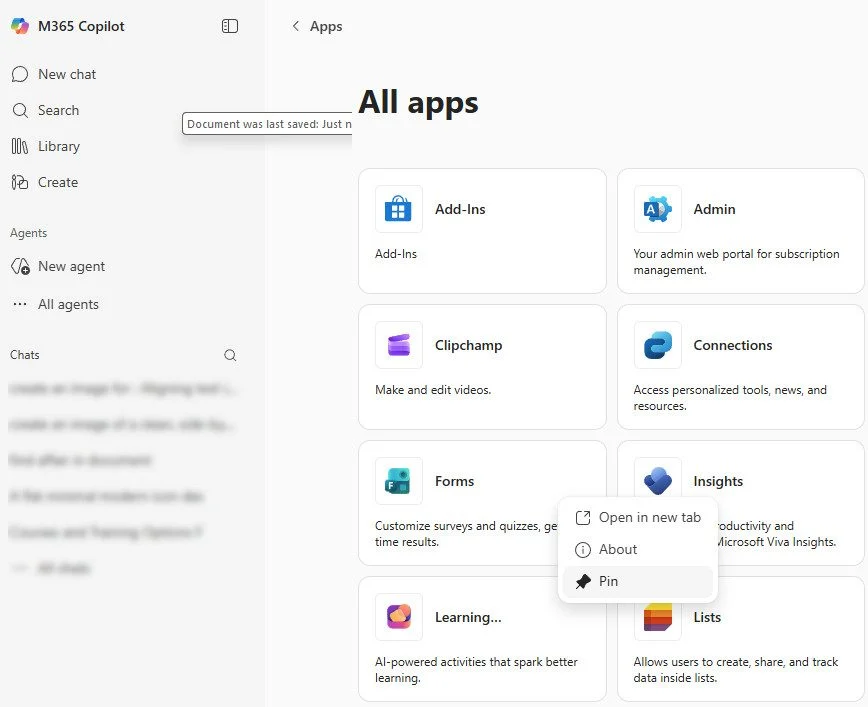The image size is (868, 707).
Task: Click the M365 Copilot logo icon
Action: click(20, 26)
